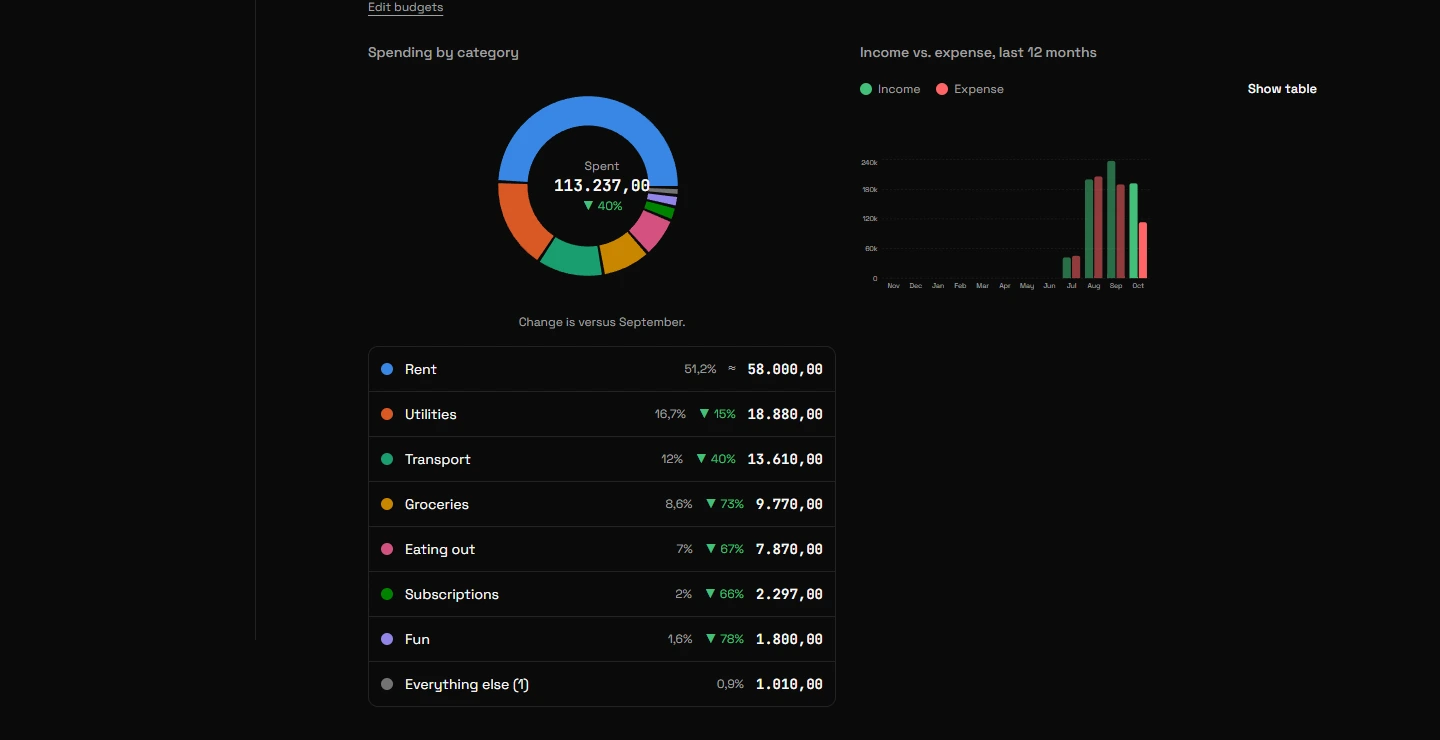This screenshot has height=740, width=1440.
Task: Select the Utilities category row
Action: tap(602, 414)
